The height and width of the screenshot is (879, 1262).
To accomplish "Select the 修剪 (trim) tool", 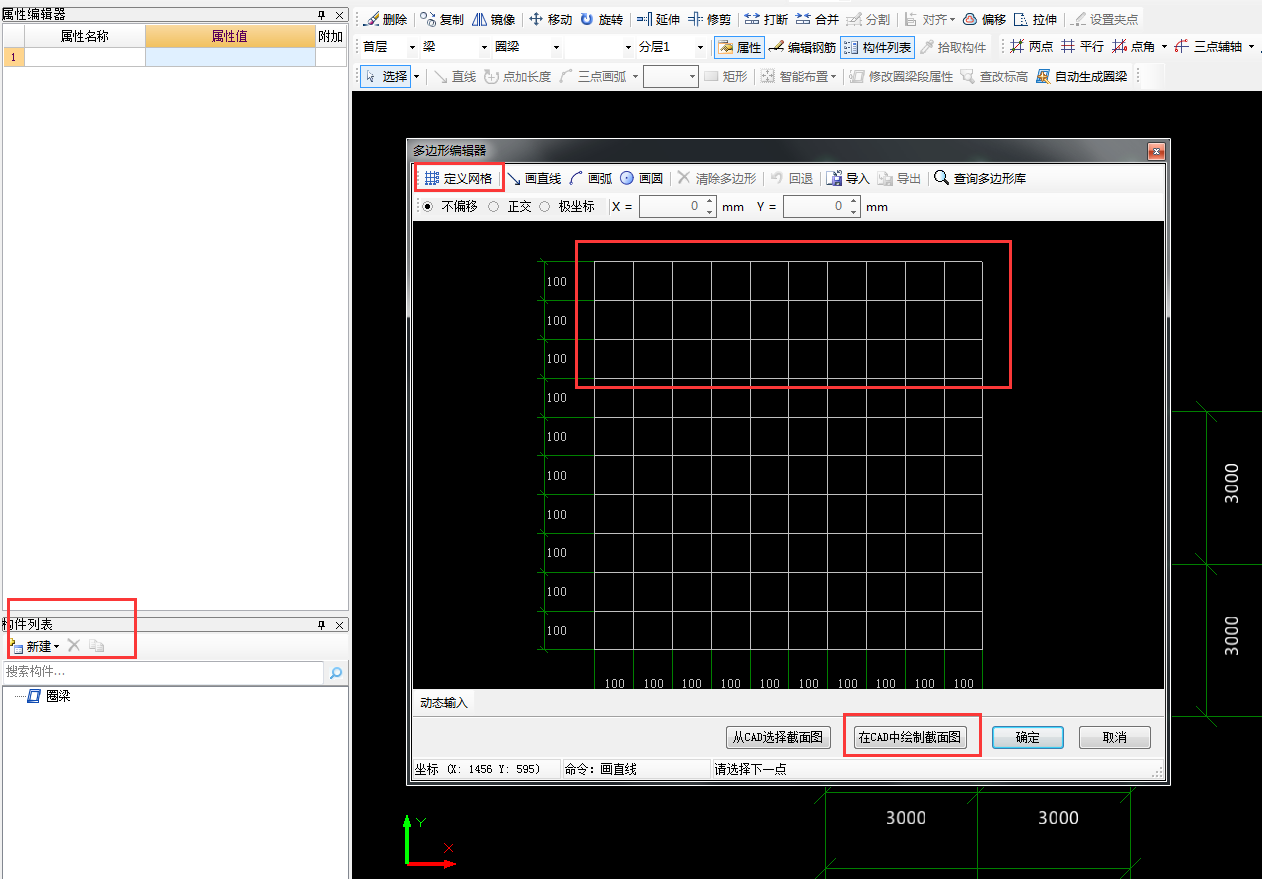I will point(709,19).
